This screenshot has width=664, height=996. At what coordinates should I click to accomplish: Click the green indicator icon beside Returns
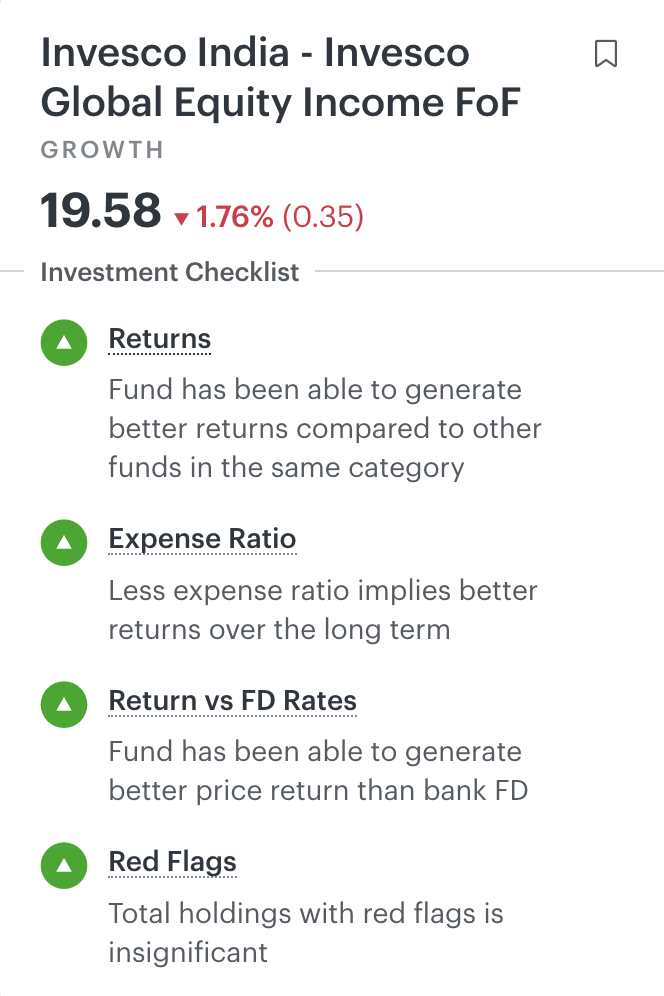tap(65, 342)
